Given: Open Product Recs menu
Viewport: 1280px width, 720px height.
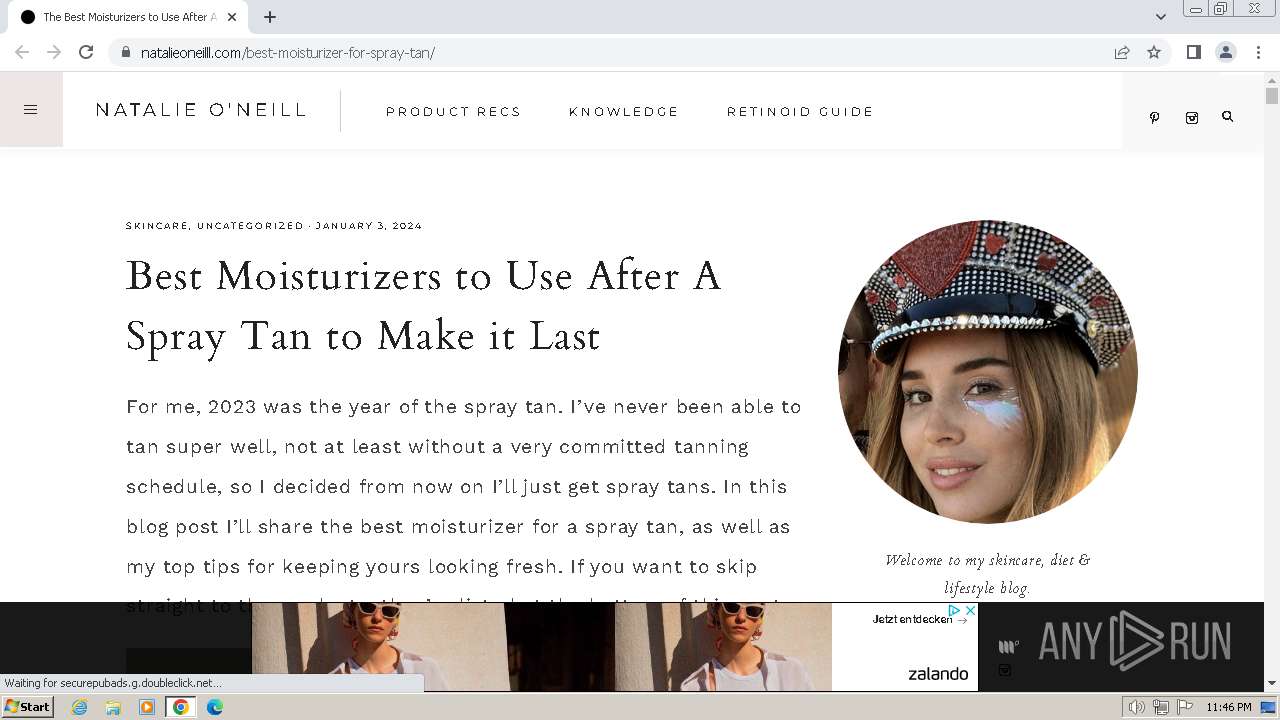Looking at the screenshot, I should point(453,111).
